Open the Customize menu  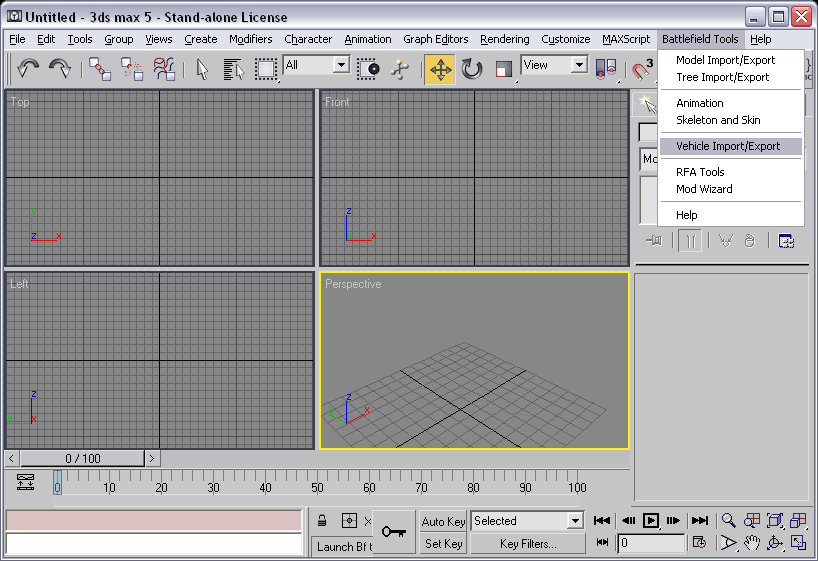(566, 39)
